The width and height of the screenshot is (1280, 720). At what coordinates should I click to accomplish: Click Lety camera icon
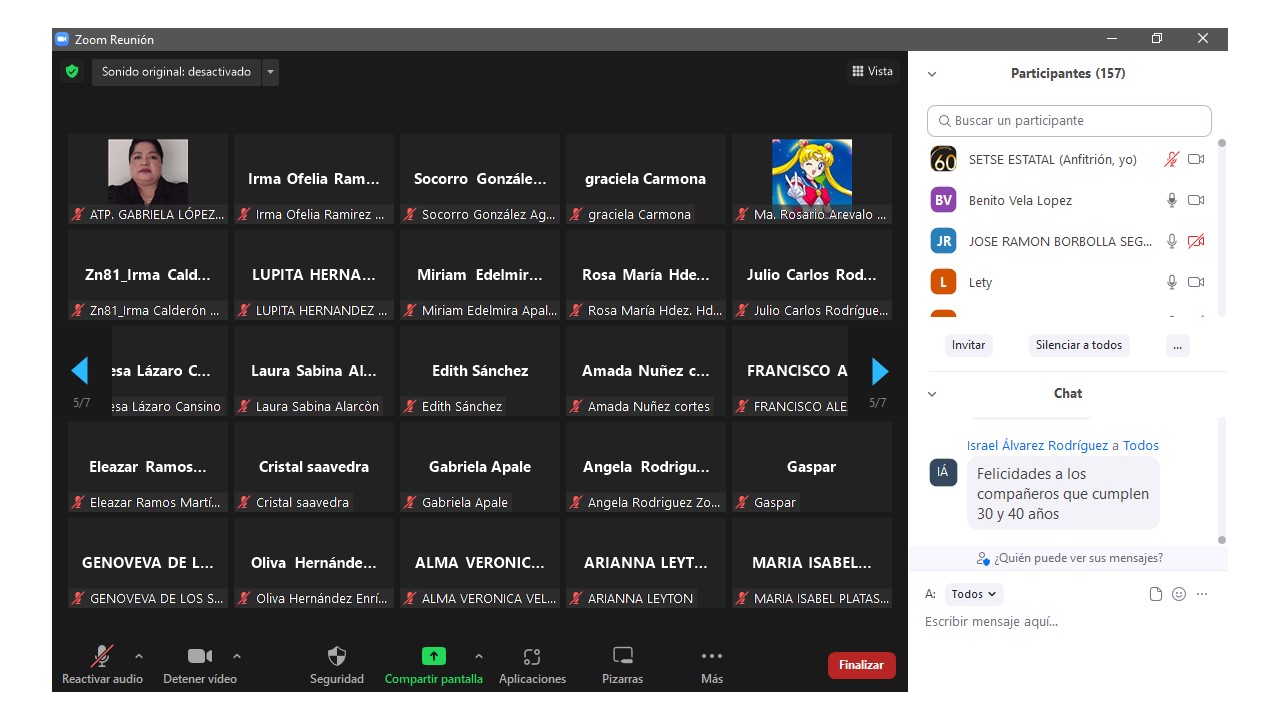[1196, 282]
